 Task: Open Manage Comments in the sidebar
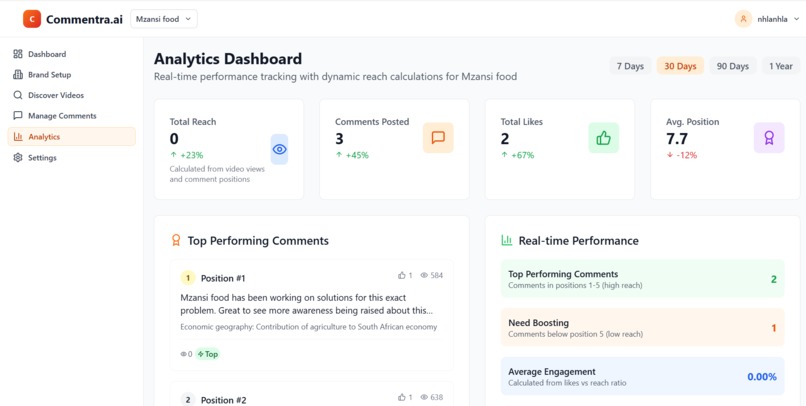71,116
